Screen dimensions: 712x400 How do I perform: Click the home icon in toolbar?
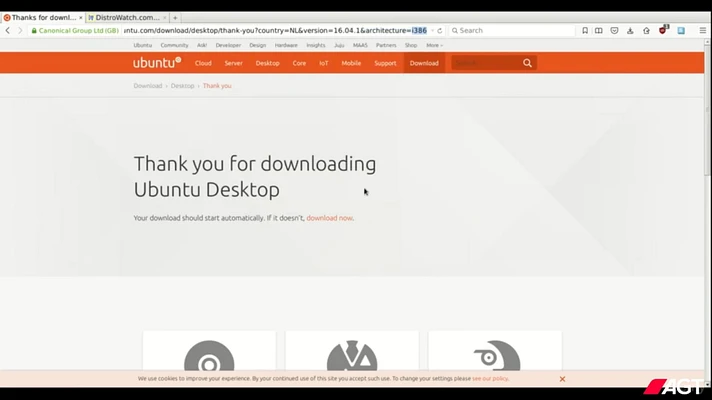coord(646,30)
